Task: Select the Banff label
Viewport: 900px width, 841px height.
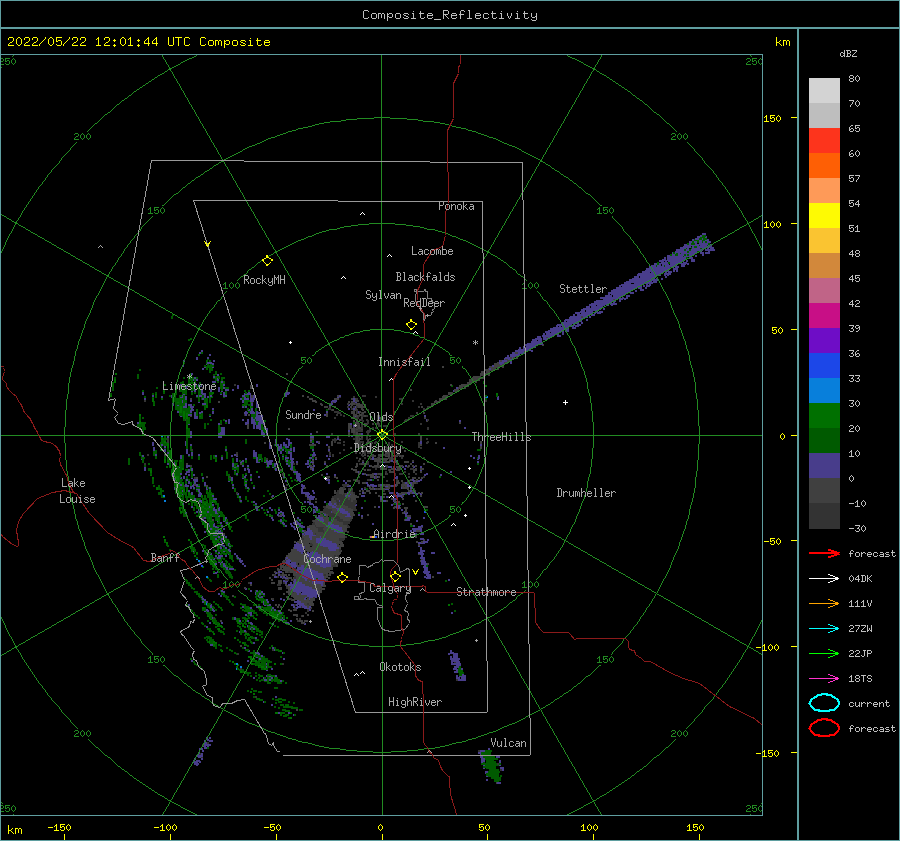Action: pyautogui.click(x=165, y=558)
